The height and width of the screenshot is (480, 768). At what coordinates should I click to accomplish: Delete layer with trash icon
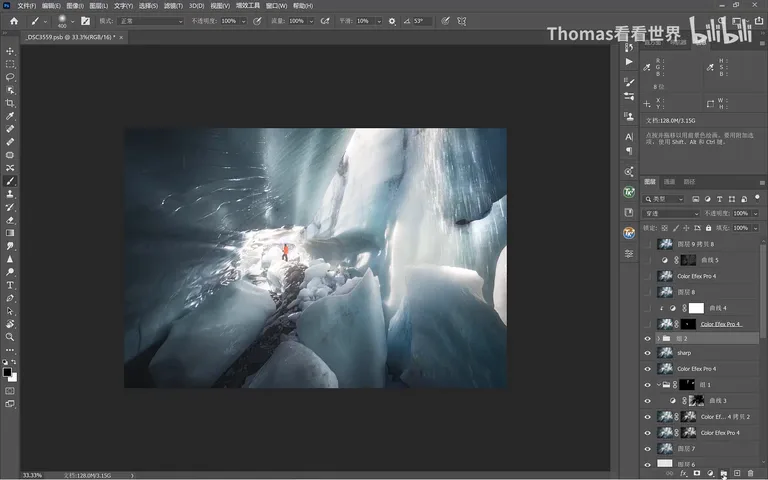click(x=750, y=473)
